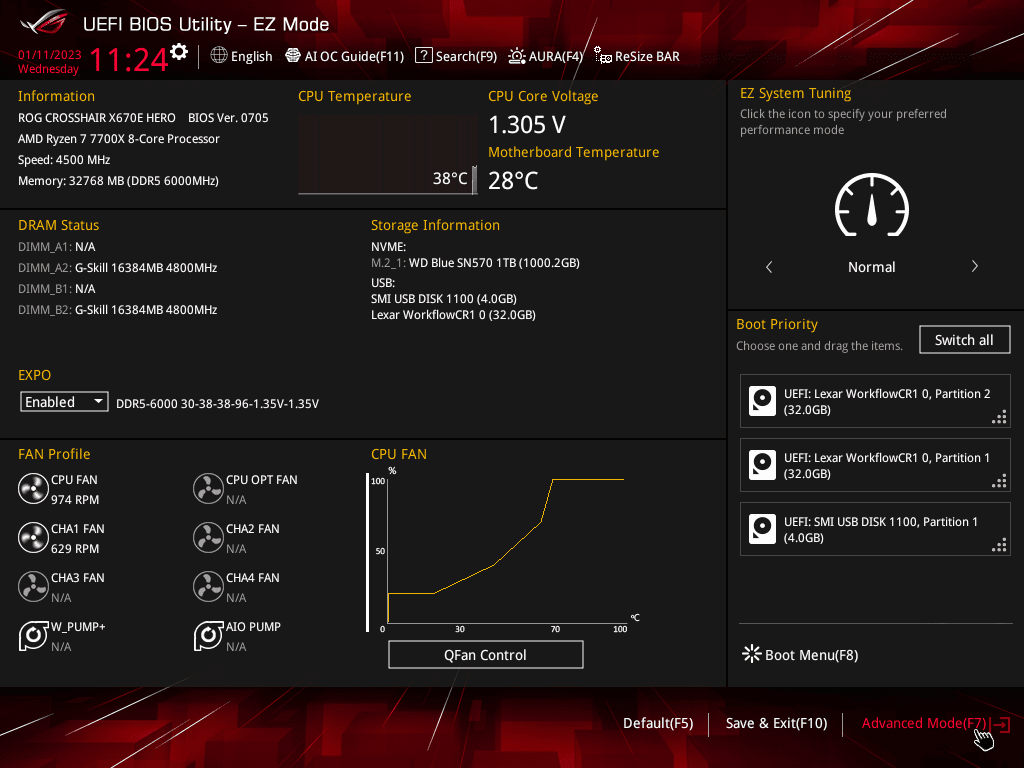
Task: Click the CPU OPT FAN icon
Action: pos(208,488)
